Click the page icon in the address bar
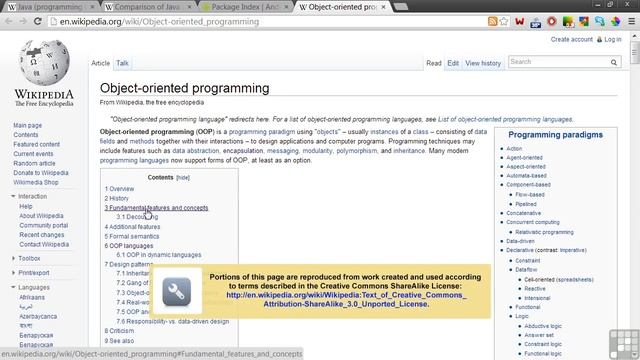 pos(53,21)
